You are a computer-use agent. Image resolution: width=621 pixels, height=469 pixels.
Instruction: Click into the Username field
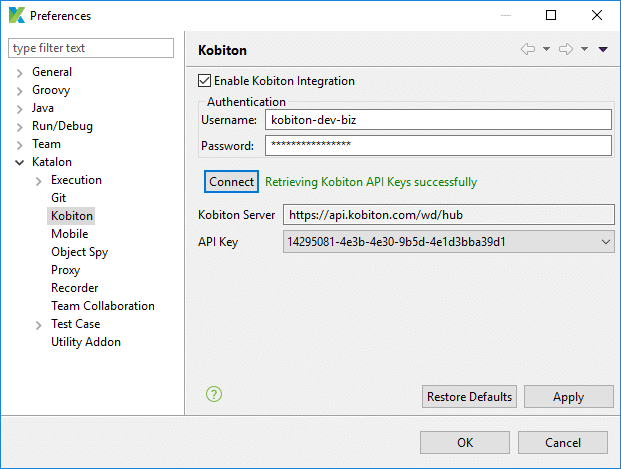[437, 120]
